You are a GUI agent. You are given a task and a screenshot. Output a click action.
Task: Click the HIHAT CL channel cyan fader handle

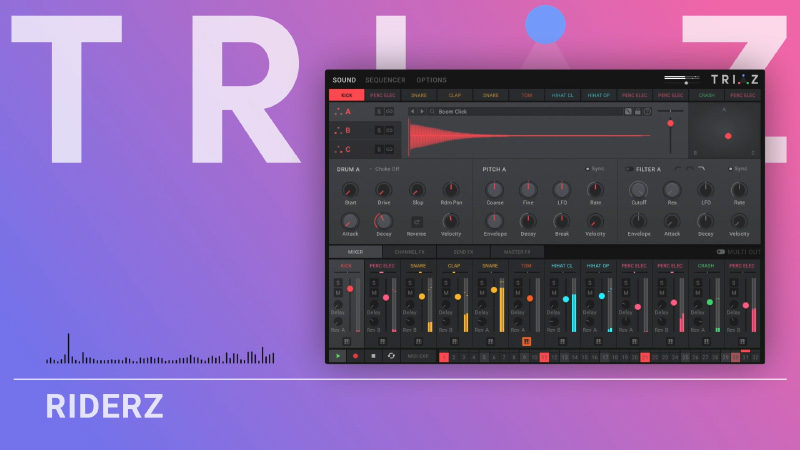[566, 299]
